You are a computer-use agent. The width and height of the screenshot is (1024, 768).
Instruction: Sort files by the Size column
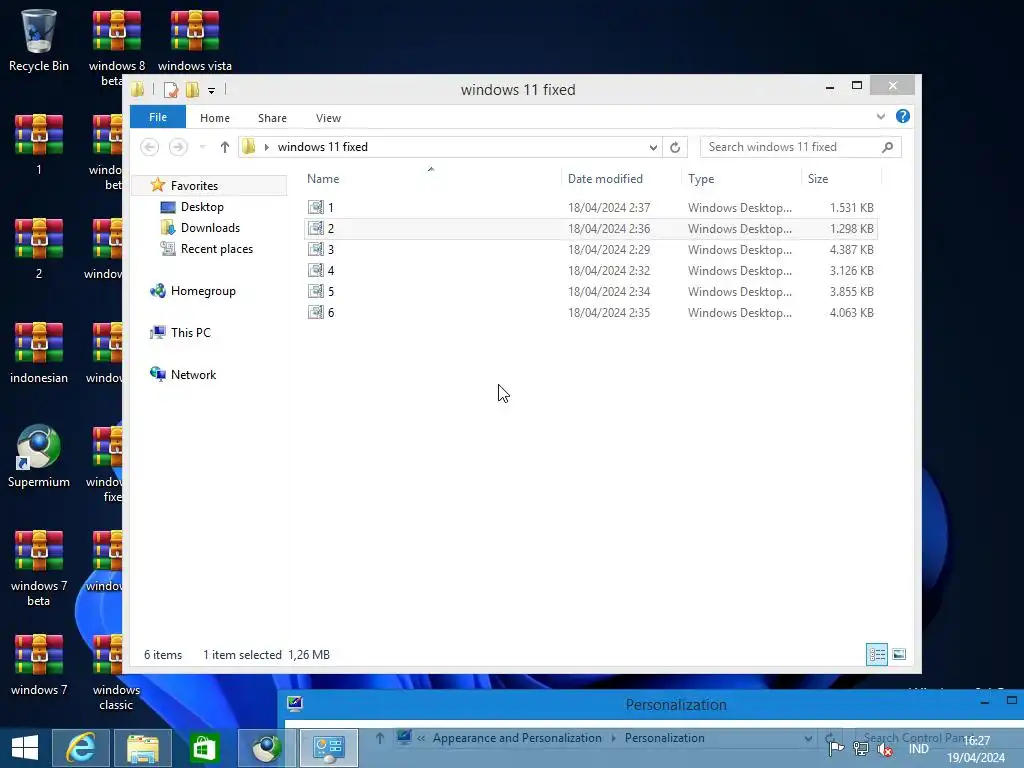(x=818, y=179)
